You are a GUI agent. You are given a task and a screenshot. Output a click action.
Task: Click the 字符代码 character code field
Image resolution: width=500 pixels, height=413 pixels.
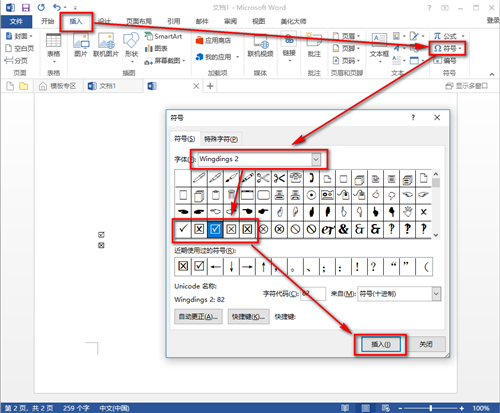[313, 294]
